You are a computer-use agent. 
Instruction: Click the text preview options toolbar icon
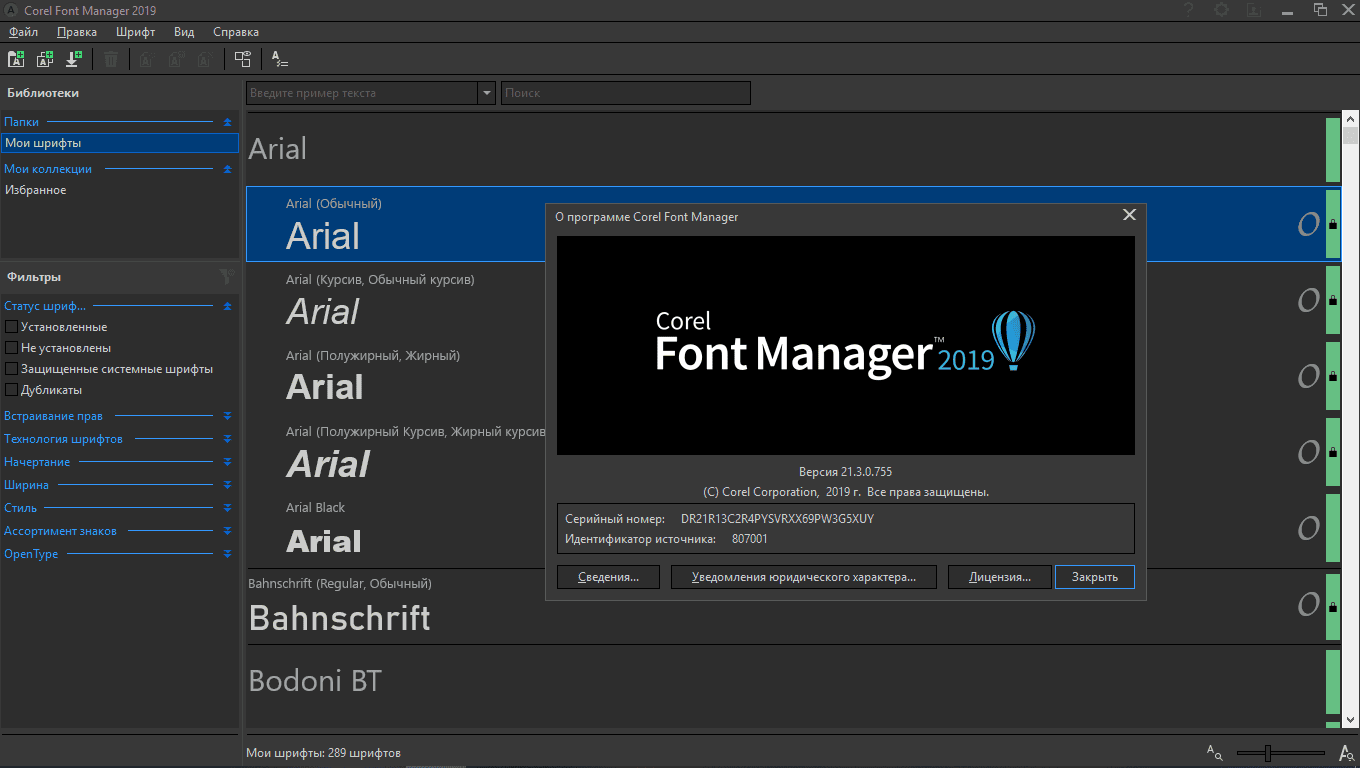point(280,59)
